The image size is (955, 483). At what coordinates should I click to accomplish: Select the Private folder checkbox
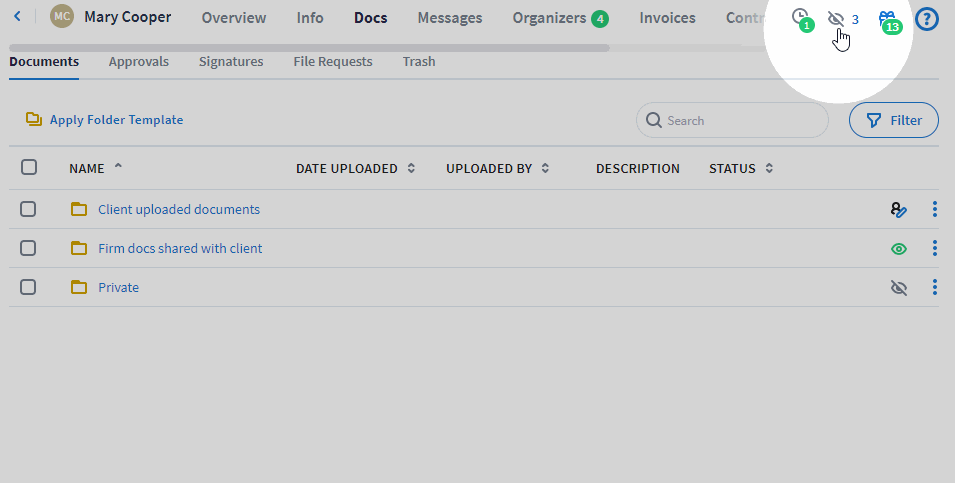(x=28, y=287)
